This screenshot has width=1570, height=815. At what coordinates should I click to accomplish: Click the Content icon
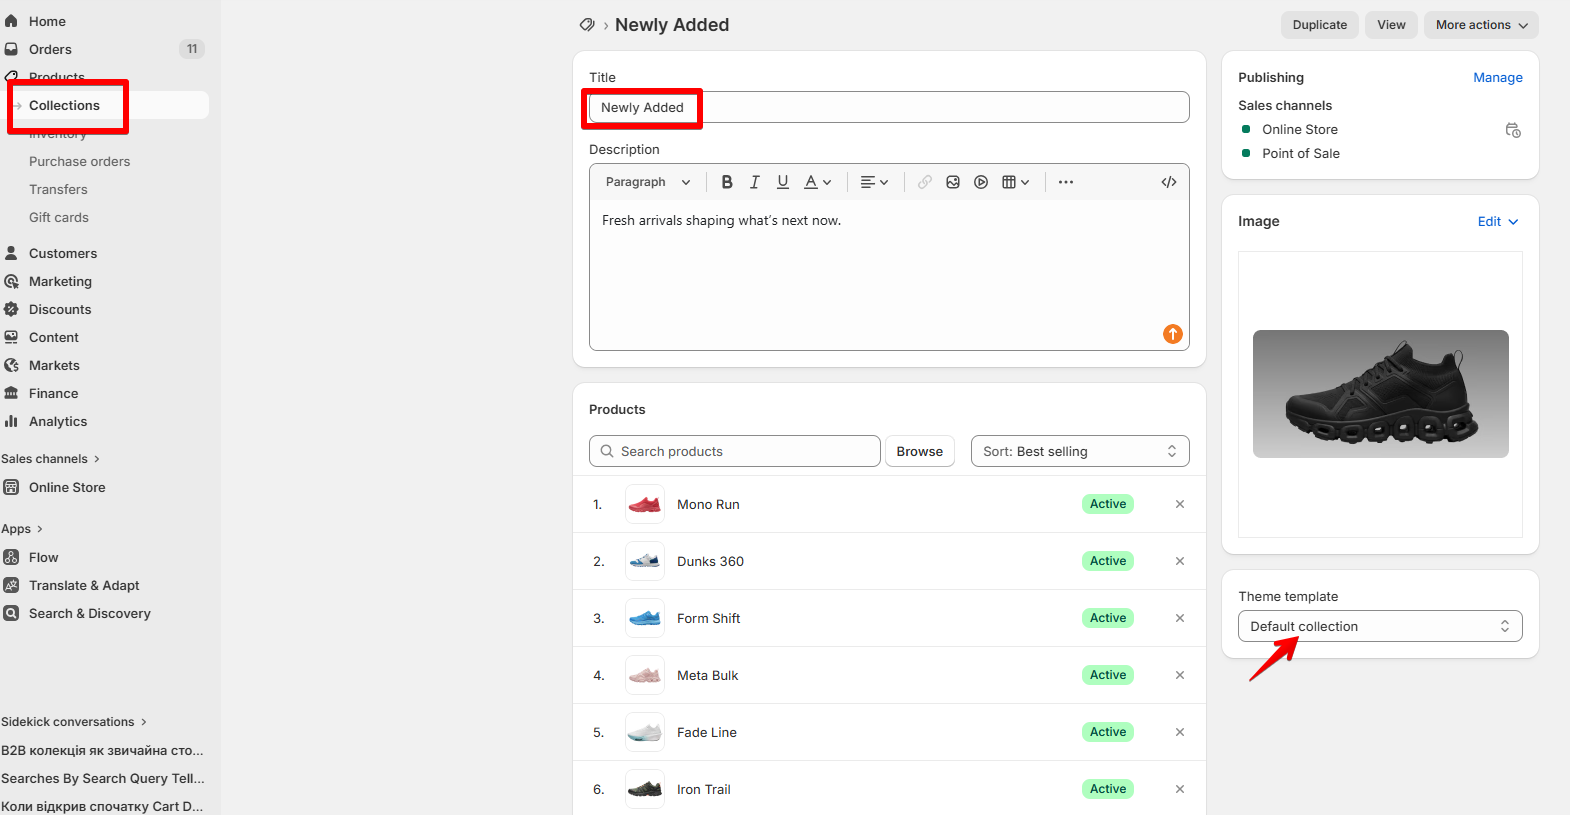11,337
